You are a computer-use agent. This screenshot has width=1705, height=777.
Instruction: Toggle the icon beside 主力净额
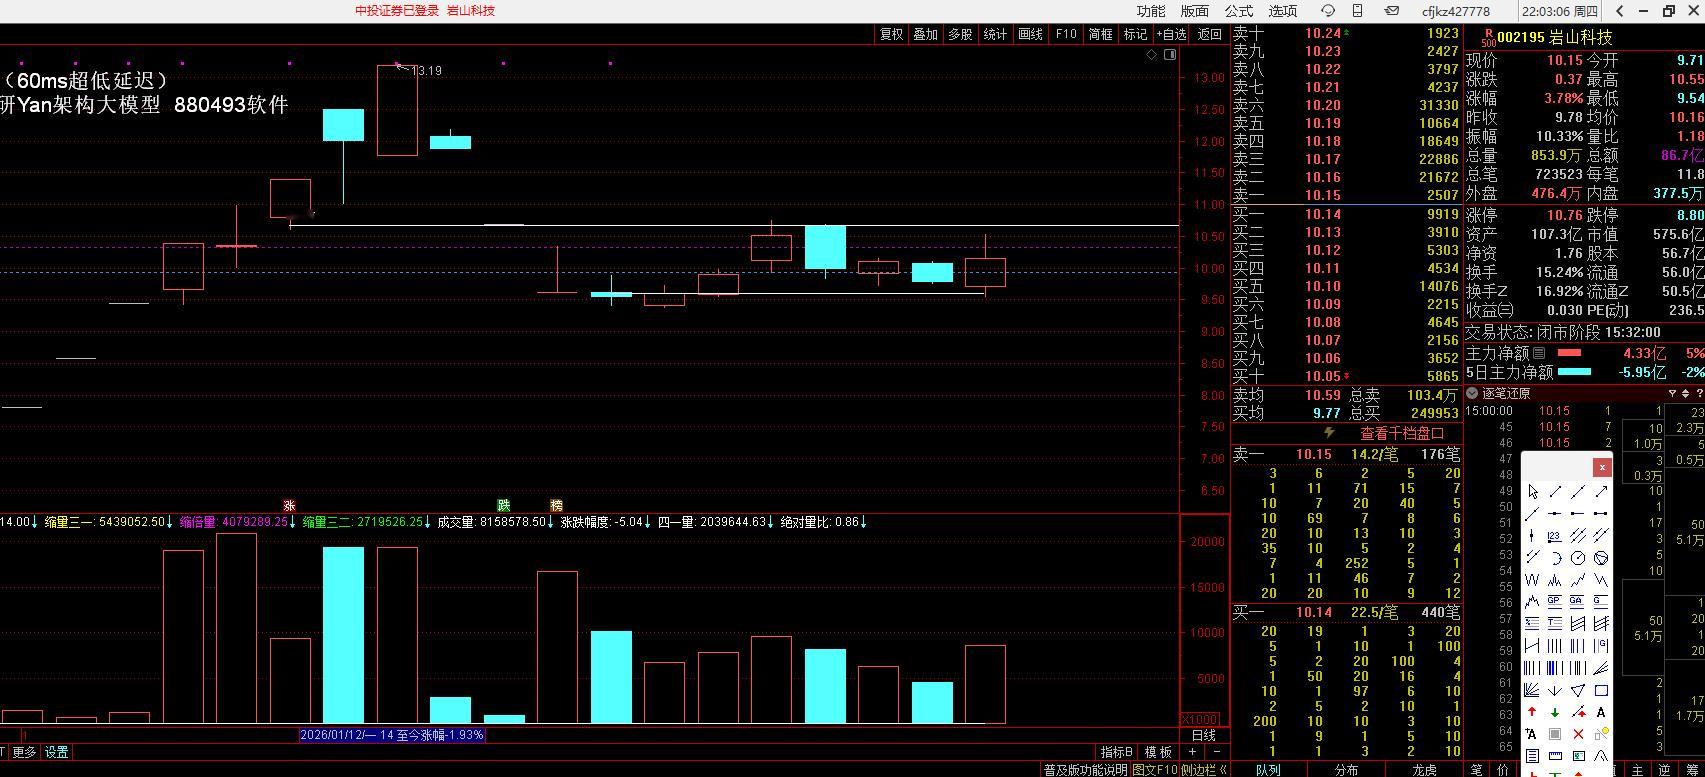pyautogui.click(x=1539, y=353)
